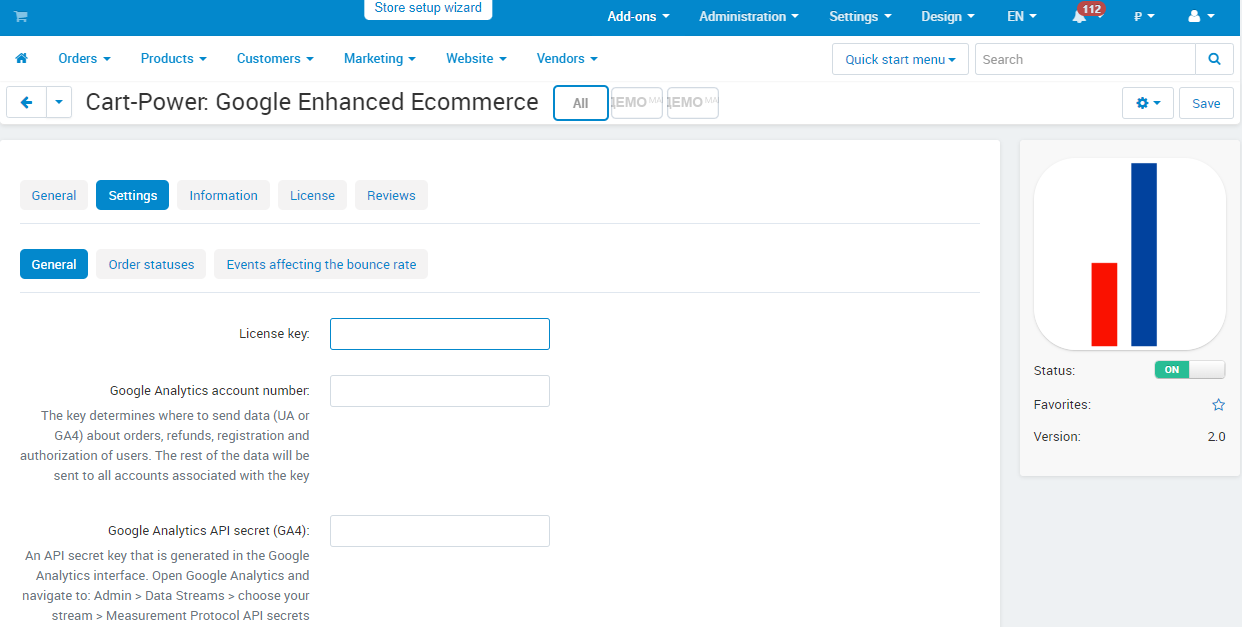Click the magnifier search button
Screen dimensions: 1242x627
point(1214,59)
